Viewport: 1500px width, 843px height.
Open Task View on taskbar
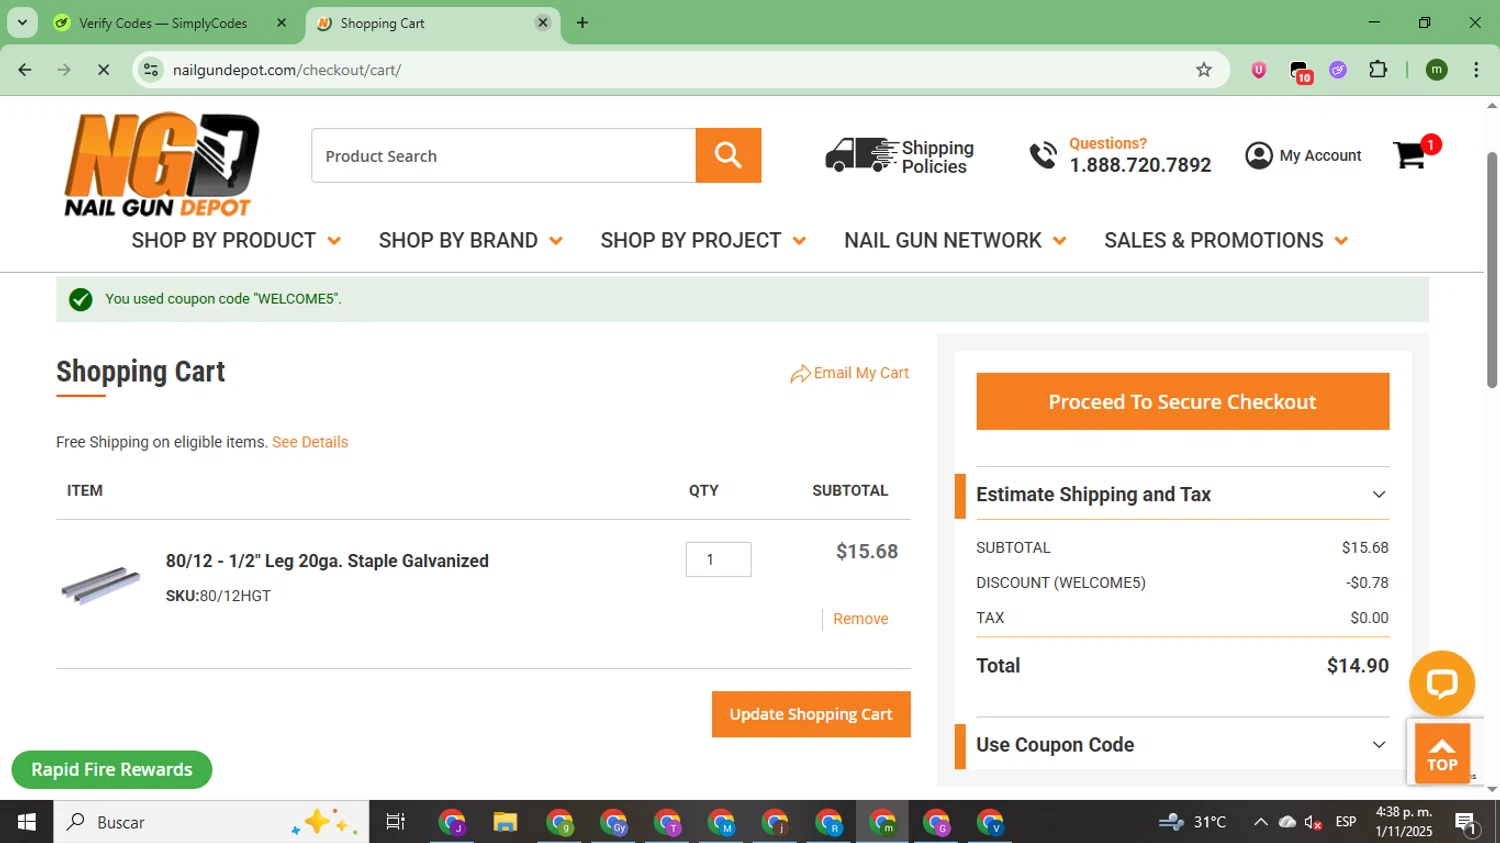396,822
